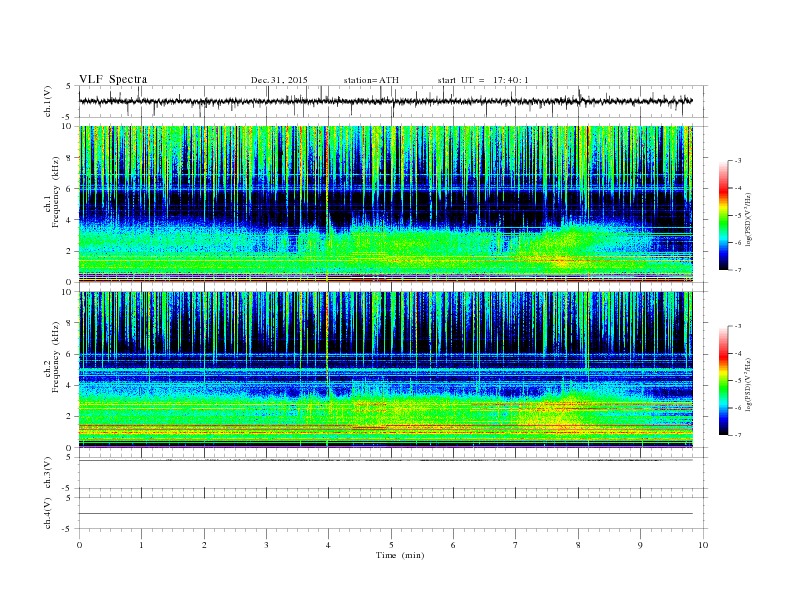This screenshot has height=612, width=792.
Task: Click the "start UT = 17:40:1" header text
Action: (483, 80)
